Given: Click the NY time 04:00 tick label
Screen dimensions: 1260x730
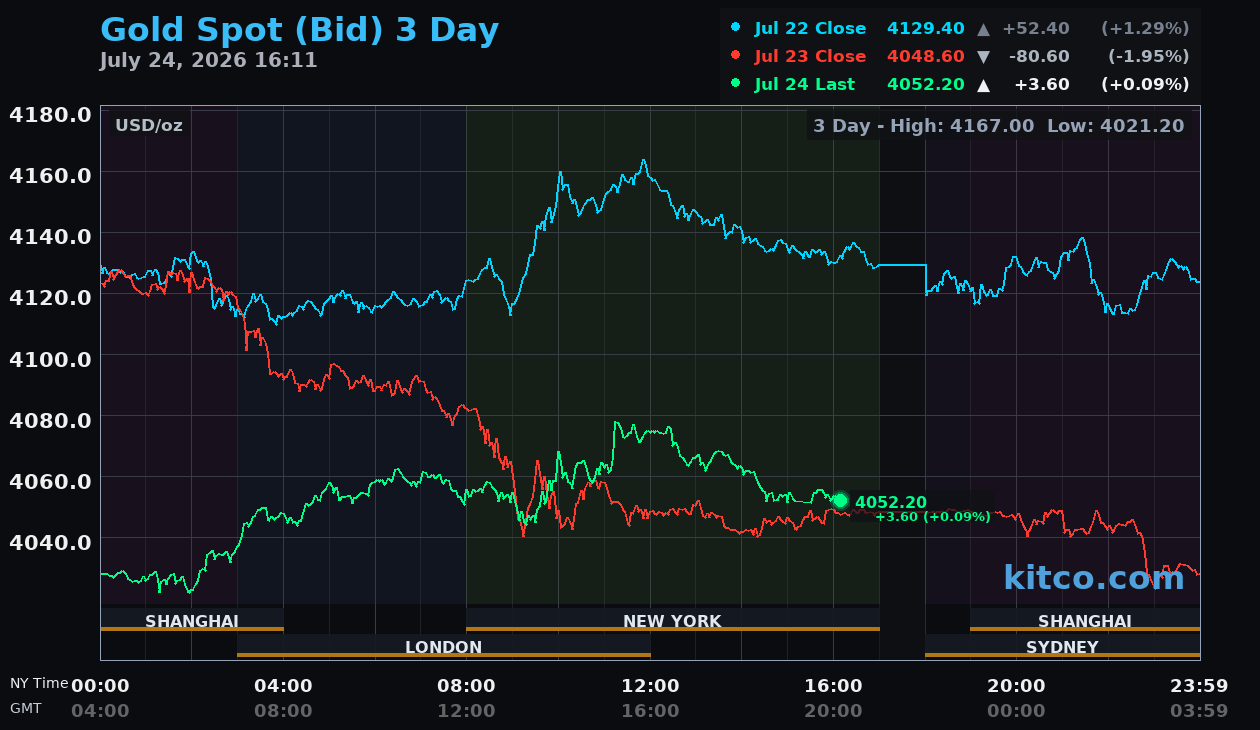Looking at the screenshot, I should 283,686.
